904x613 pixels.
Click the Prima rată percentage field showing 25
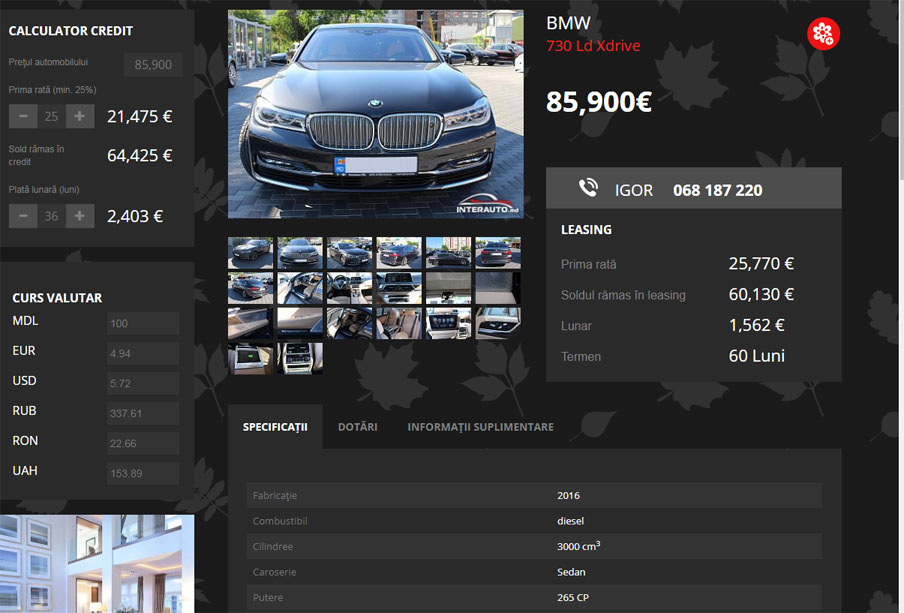click(x=51, y=116)
